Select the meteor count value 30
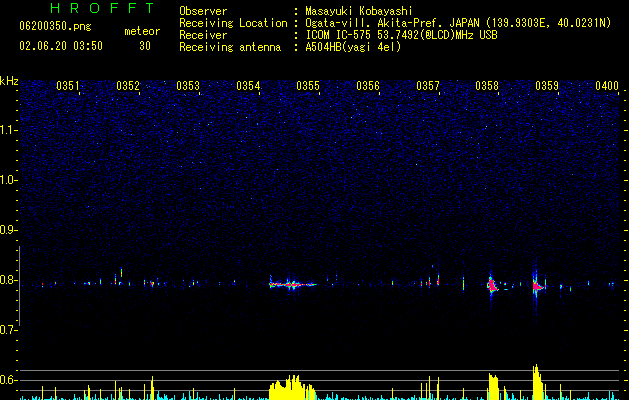The height and width of the screenshot is (400, 629). click(x=145, y=46)
